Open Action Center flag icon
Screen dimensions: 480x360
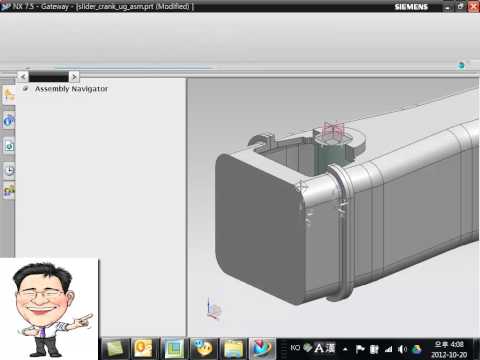360,349
